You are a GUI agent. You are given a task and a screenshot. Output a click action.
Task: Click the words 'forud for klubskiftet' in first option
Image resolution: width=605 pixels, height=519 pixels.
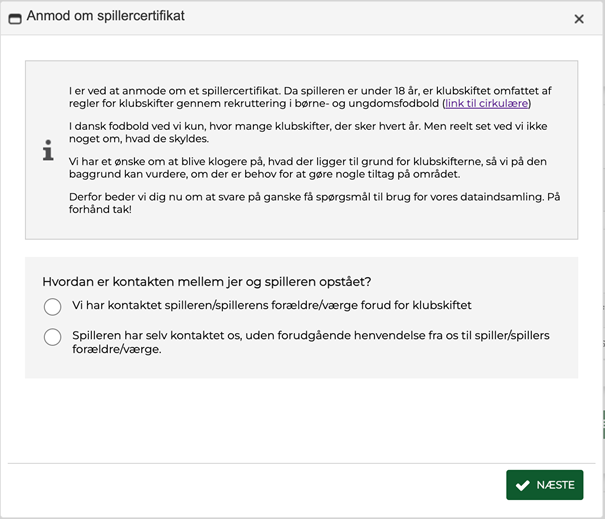[410, 305]
